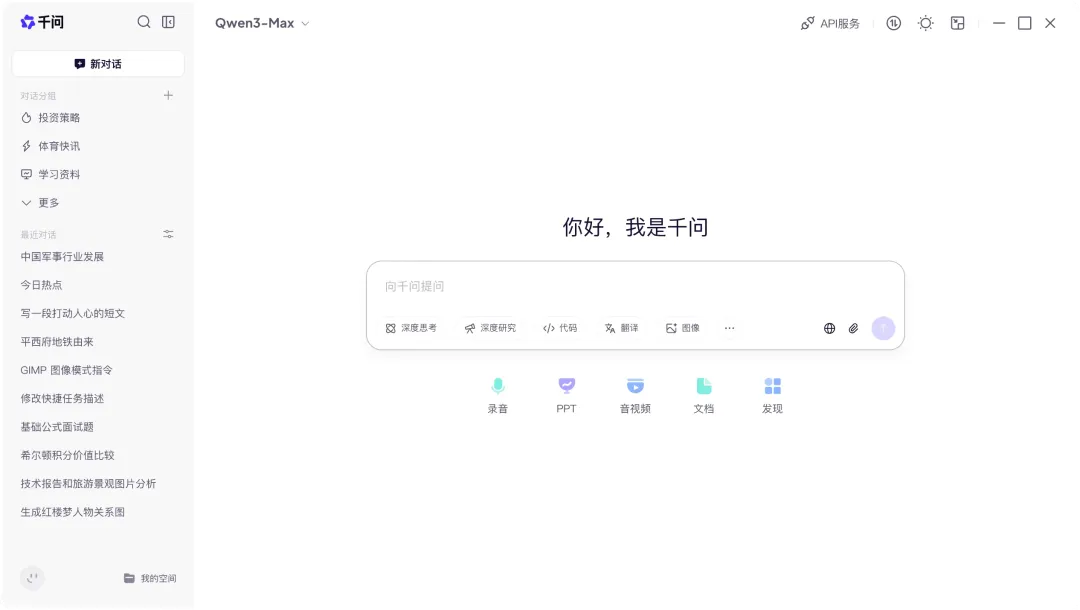Click the window layout icon in header
This screenshot has width=1080, height=610.
pyautogui.click(x=957, y=23)
